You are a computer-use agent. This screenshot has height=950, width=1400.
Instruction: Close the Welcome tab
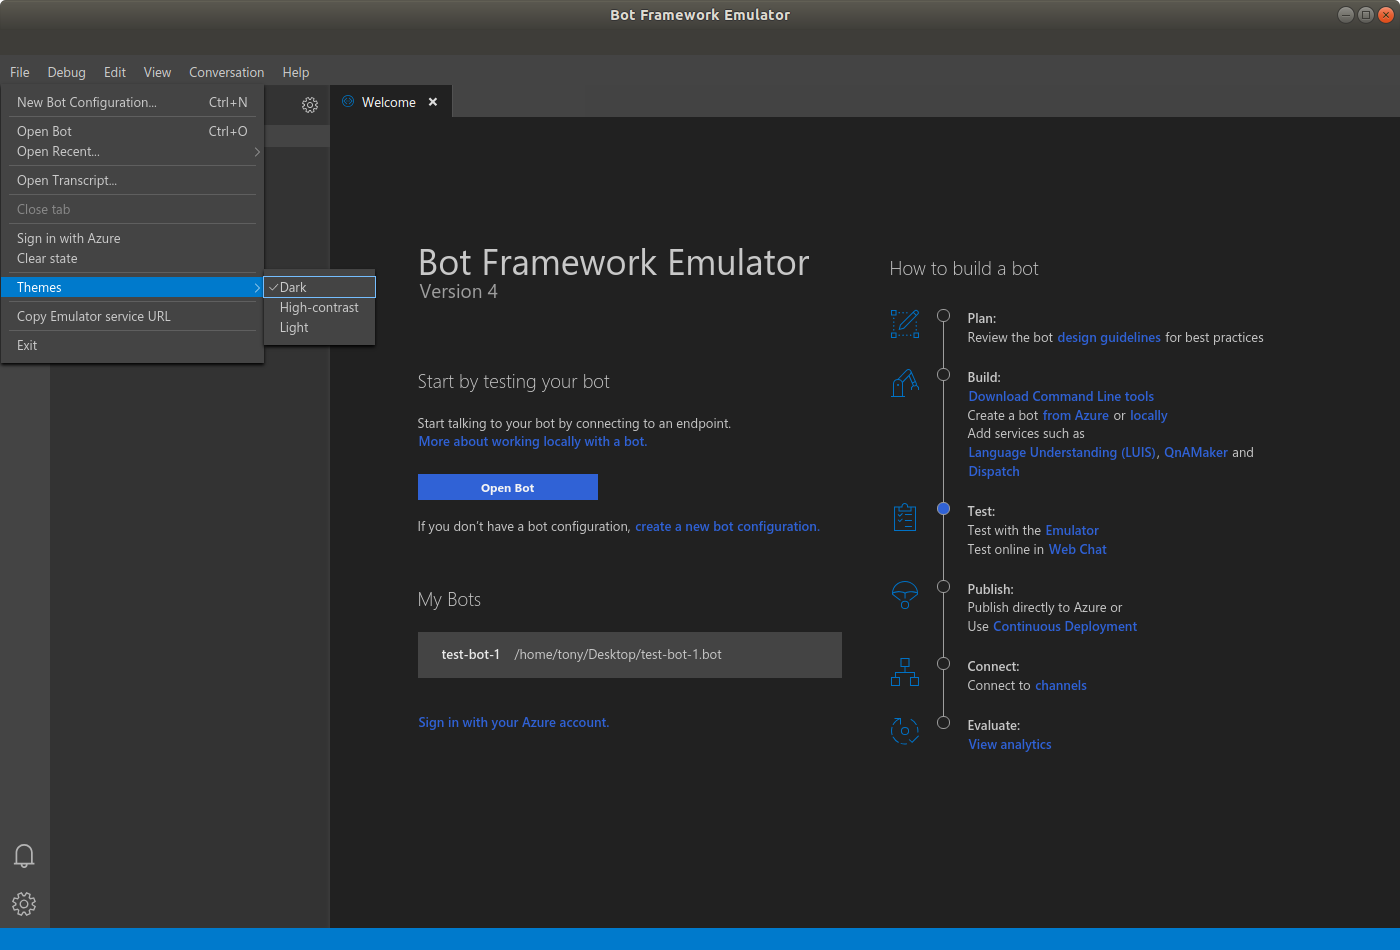pos(433,102)
